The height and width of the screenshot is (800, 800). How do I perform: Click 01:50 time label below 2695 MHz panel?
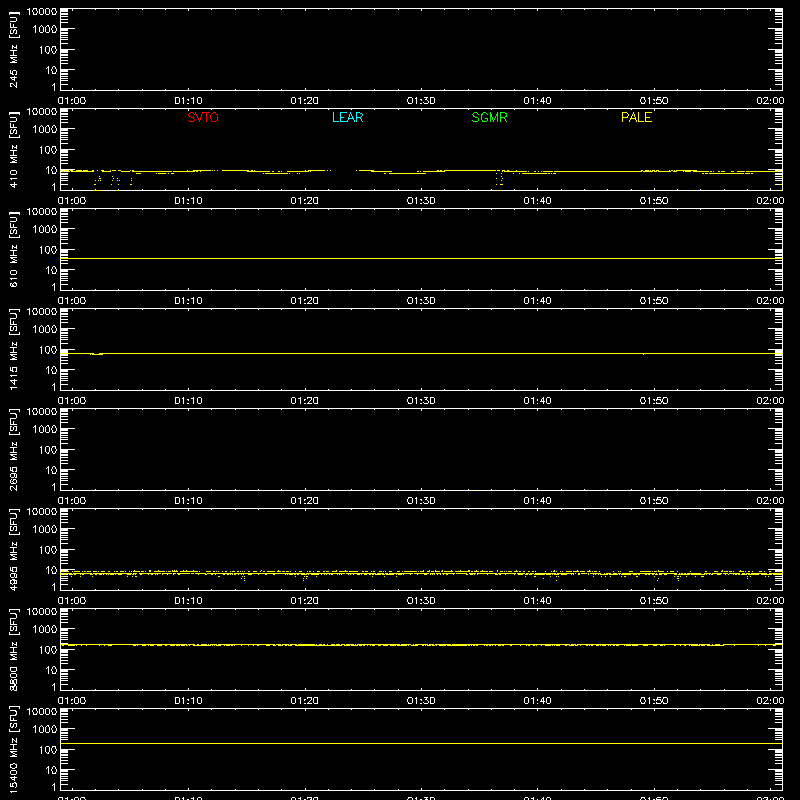(x=654, y=501)
